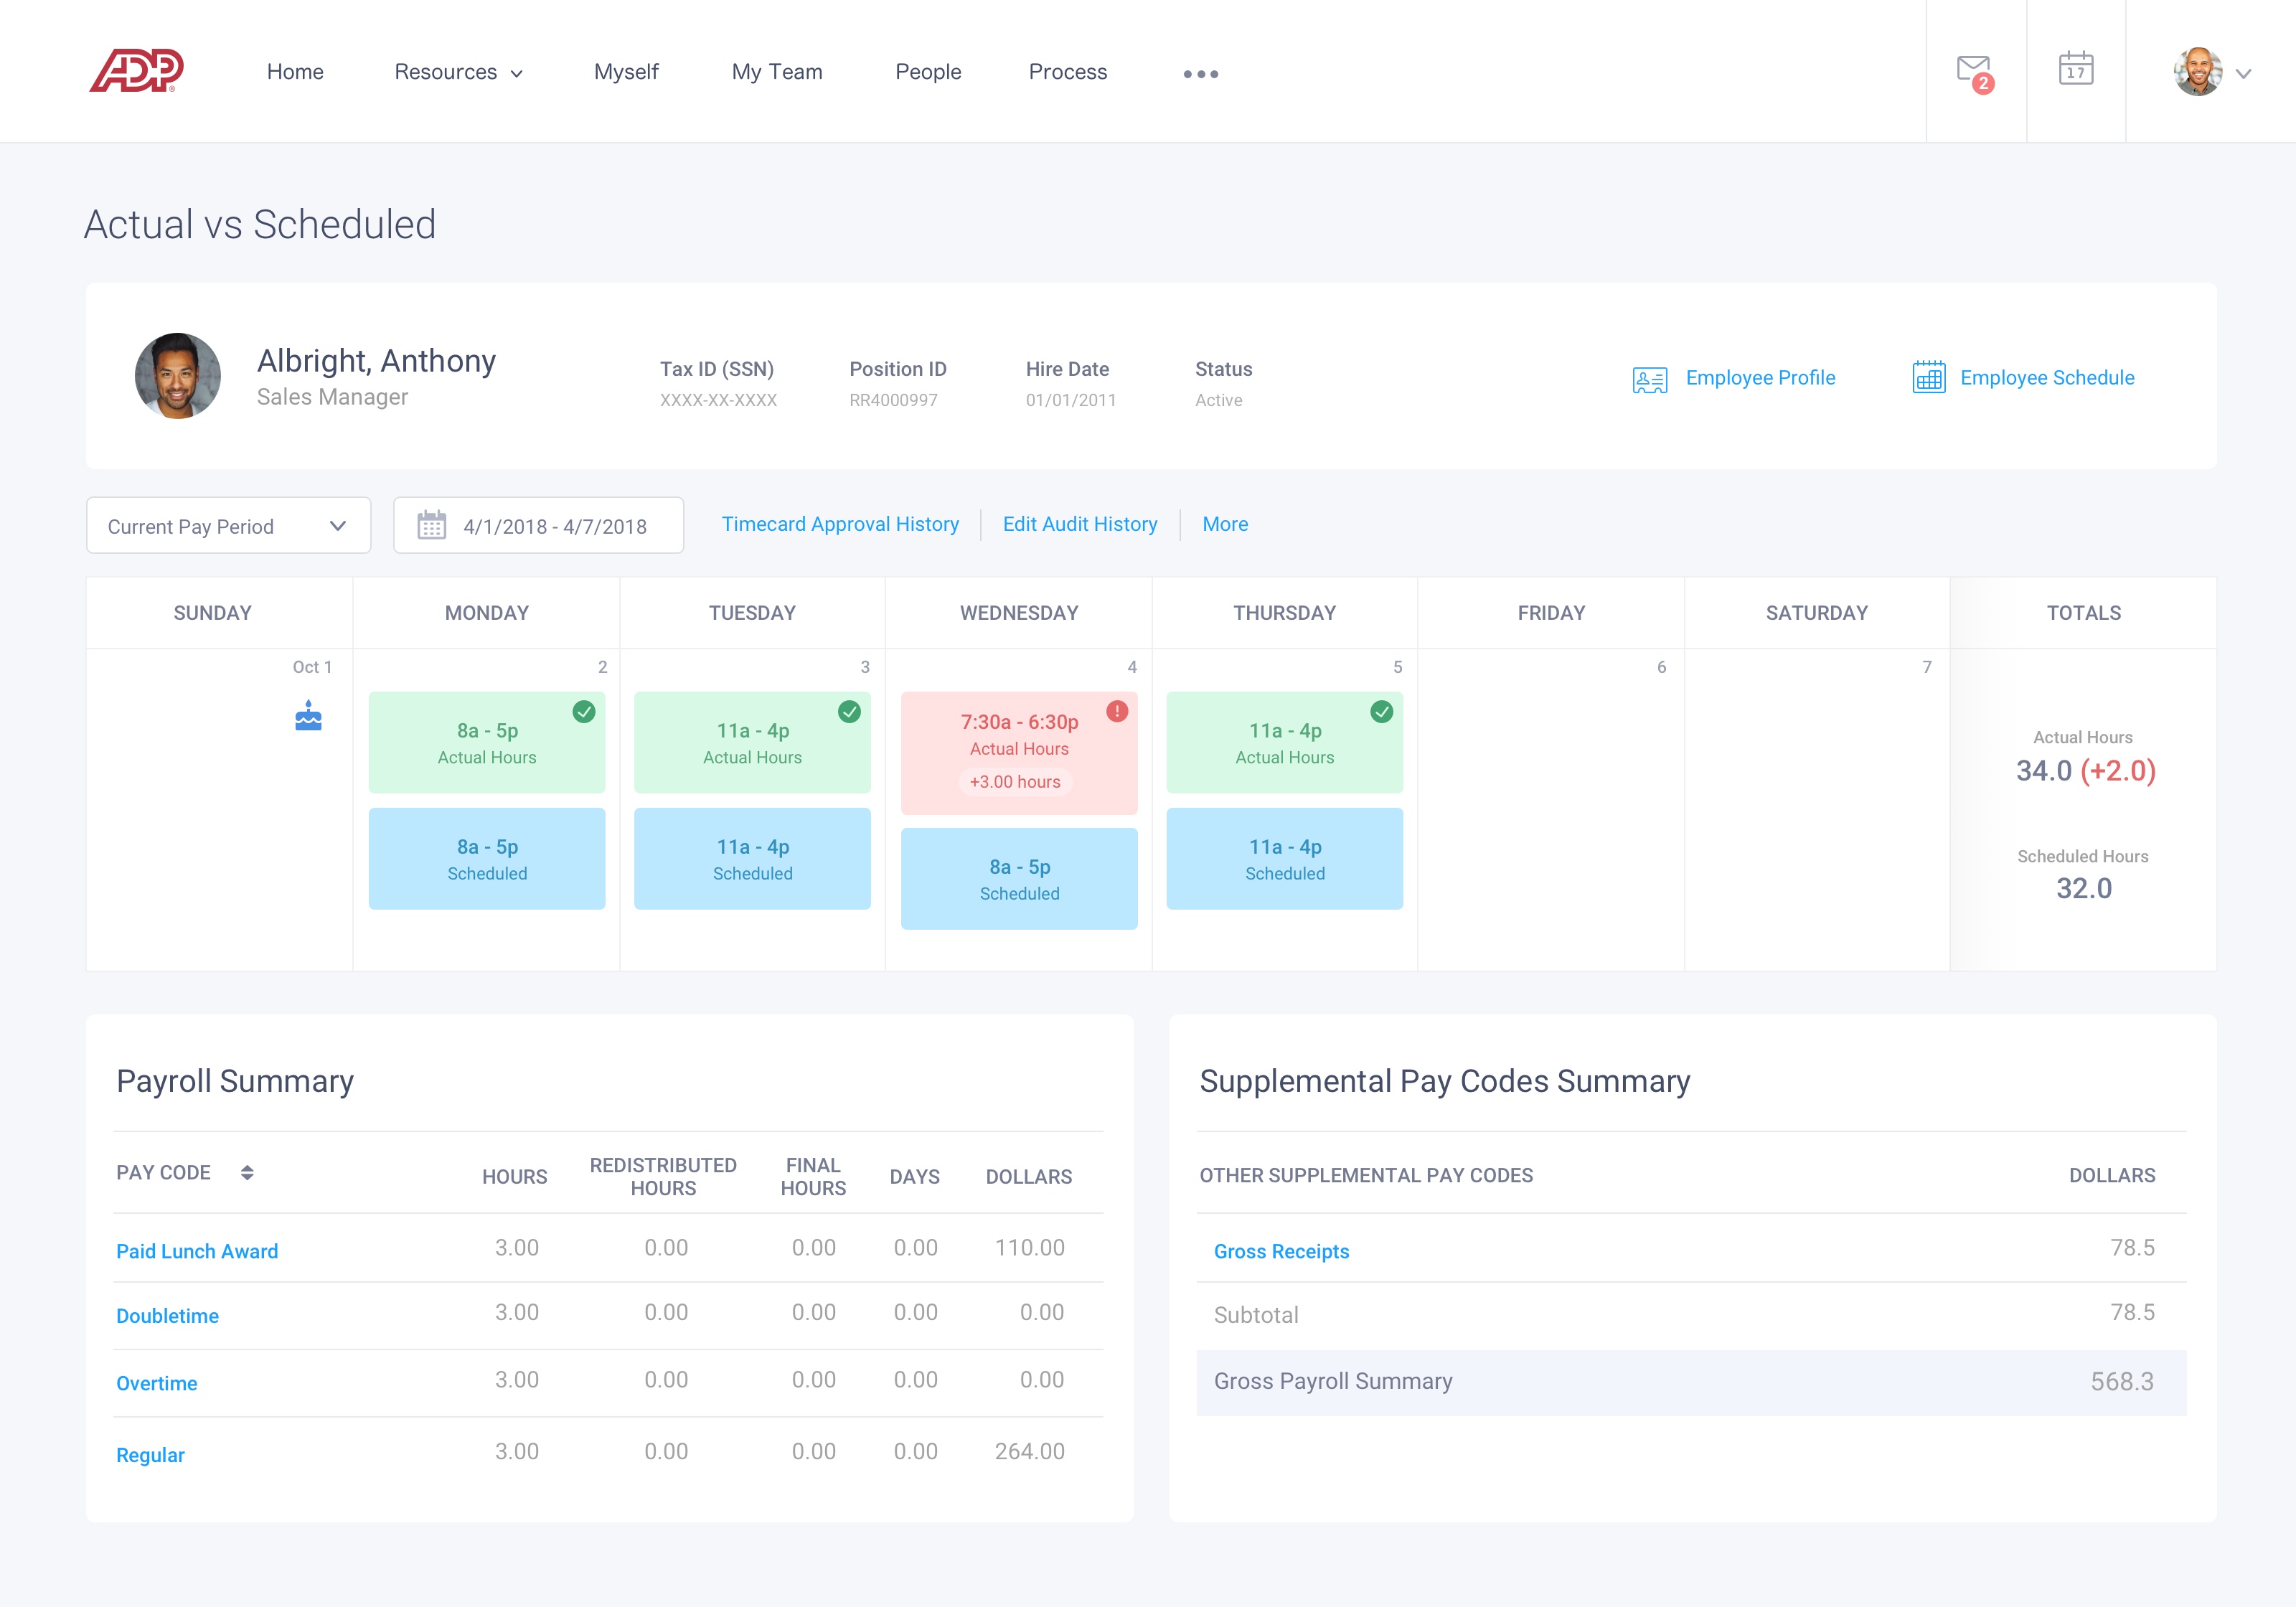
Task: Open the Paid Lunch Award pay code
Action: pos(197,1251)
